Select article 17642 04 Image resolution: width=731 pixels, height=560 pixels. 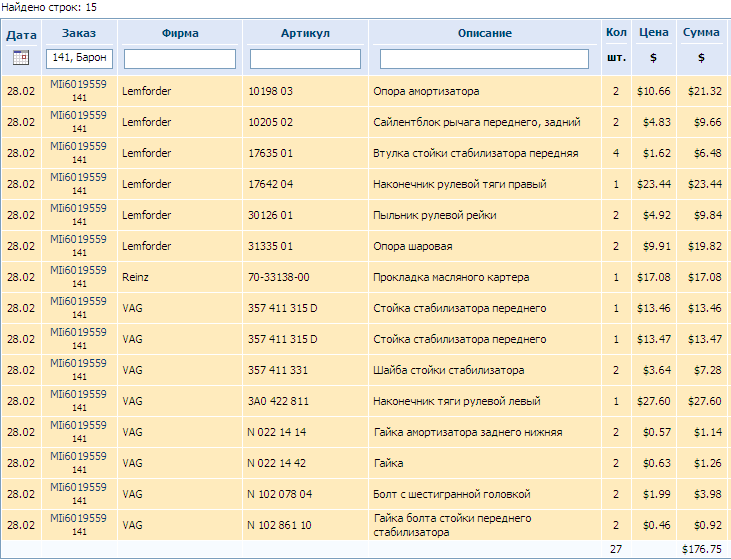pos(270,184)
